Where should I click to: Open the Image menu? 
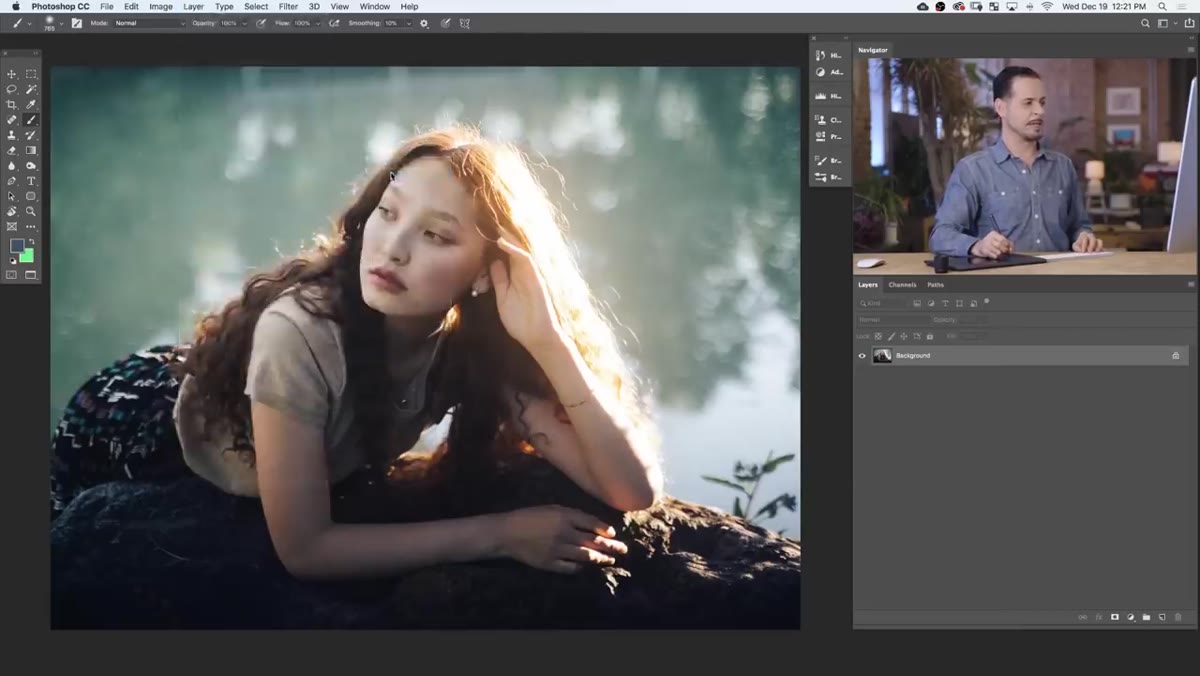(x=161, y=6)
